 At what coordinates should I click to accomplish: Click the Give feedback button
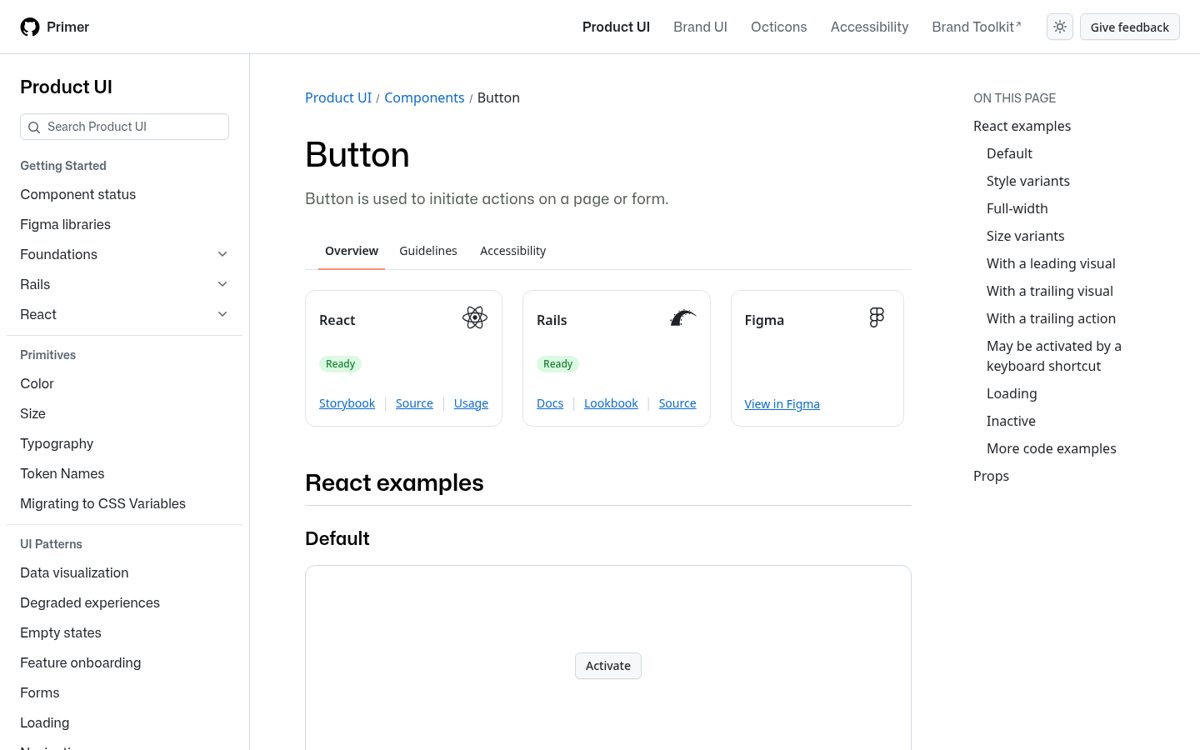click(1130, 27)
